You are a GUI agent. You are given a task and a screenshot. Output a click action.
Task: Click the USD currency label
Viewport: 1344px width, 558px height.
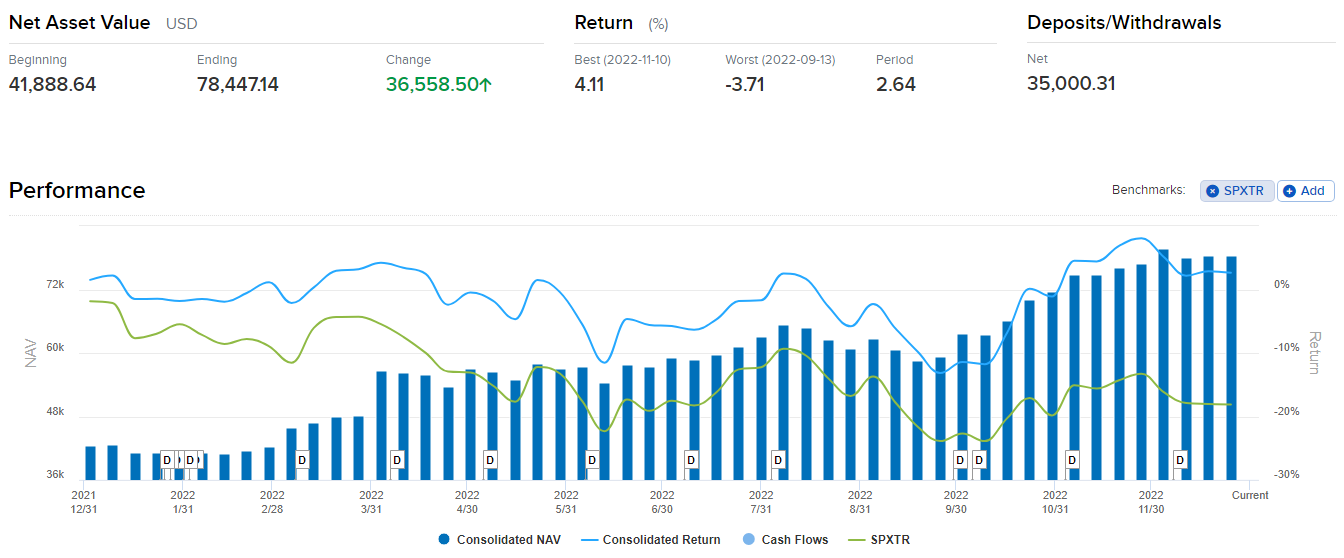(x=181, y=23)
